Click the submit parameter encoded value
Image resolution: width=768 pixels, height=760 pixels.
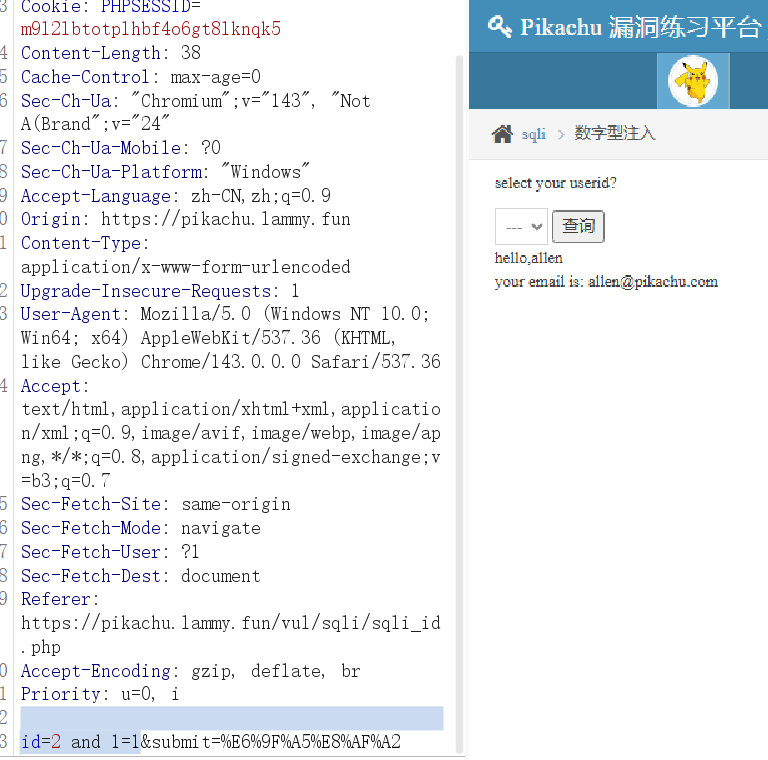[300, 742]
